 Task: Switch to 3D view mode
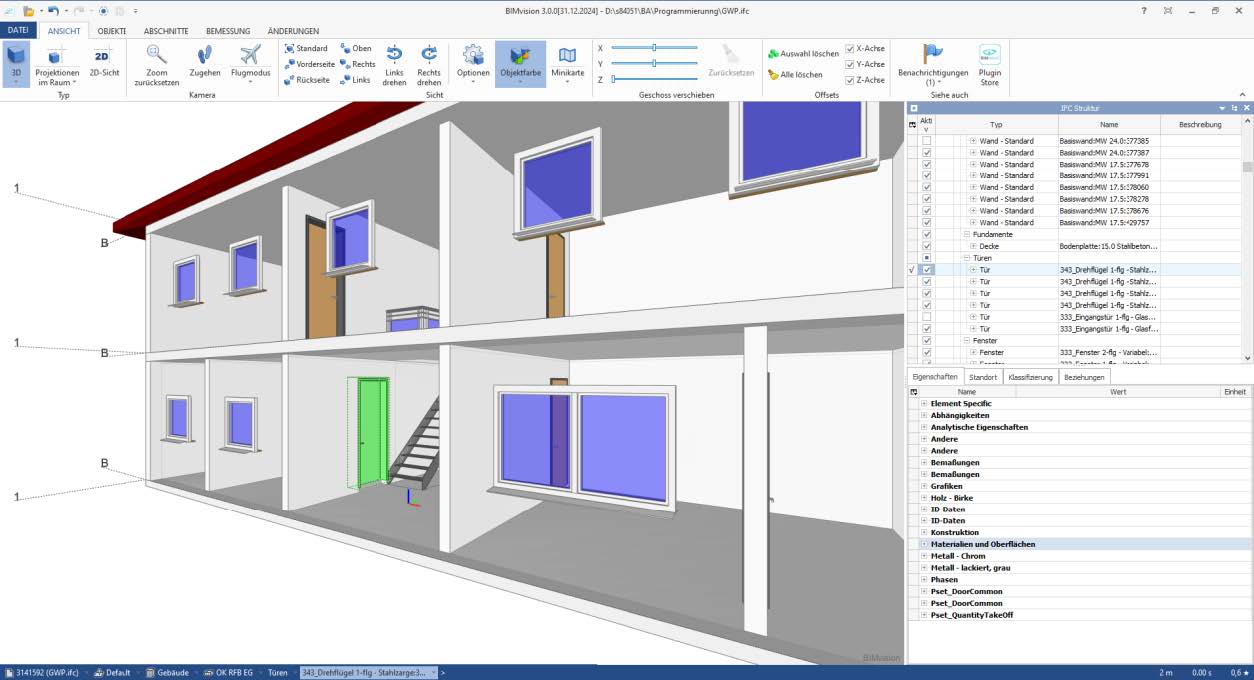click(16, 64)
